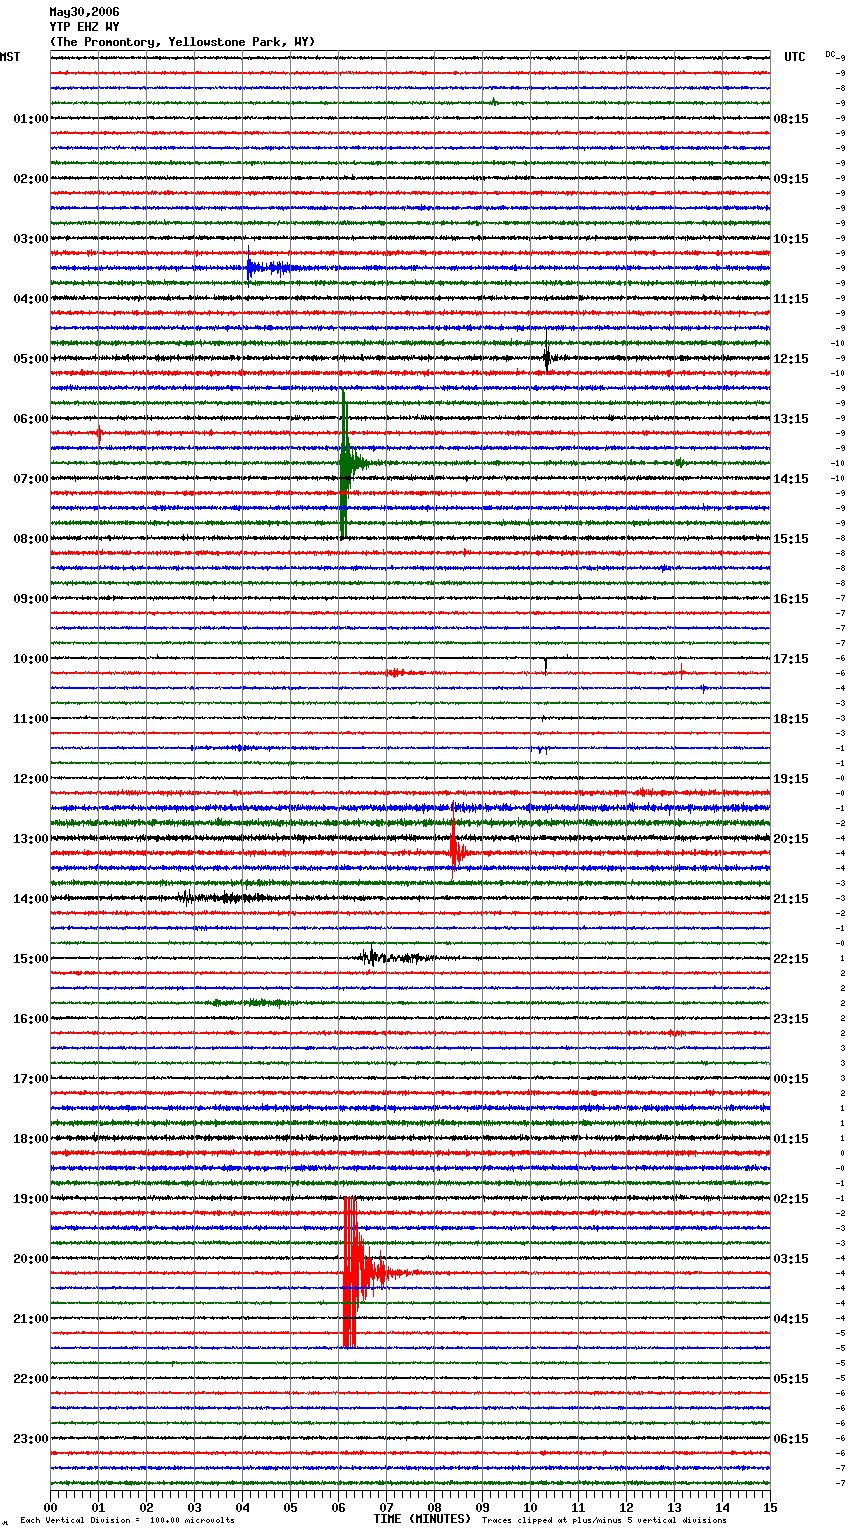Click the large green seismic event burst
The height and width of the screenshot is (1534, 850).
point(345,463)
